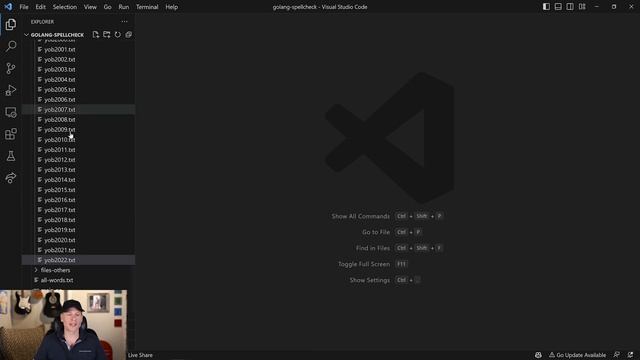Image resolution: width=640 pixels, height=360 pixels.
Task: Open yob2003.txt in the file tree
Action: (x=78, y=69)
